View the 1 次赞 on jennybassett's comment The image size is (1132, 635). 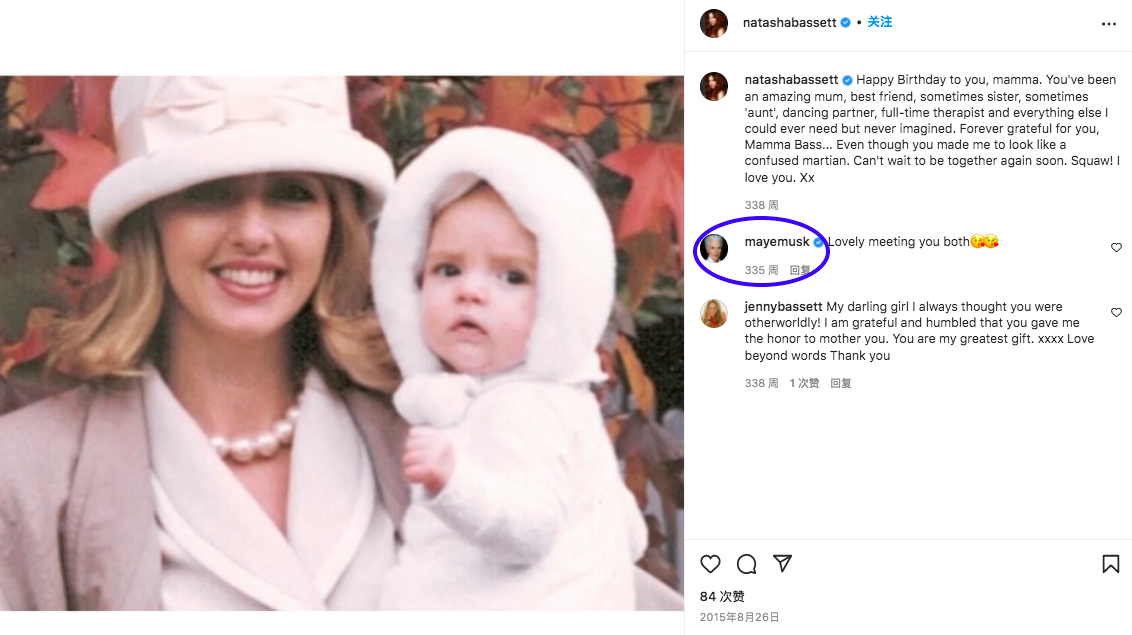[x=804, y=383]
